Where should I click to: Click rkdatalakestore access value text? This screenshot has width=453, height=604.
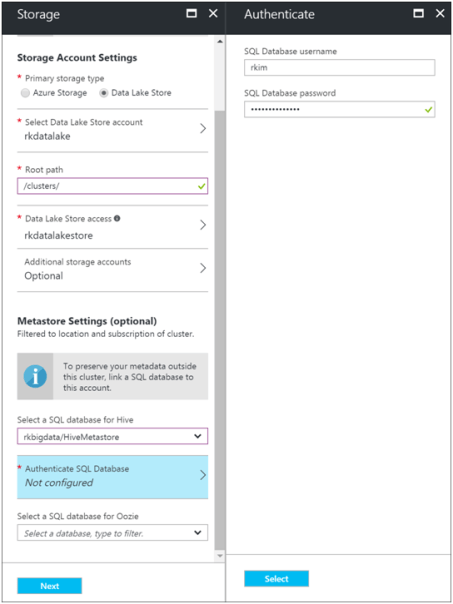coord(59,235)
